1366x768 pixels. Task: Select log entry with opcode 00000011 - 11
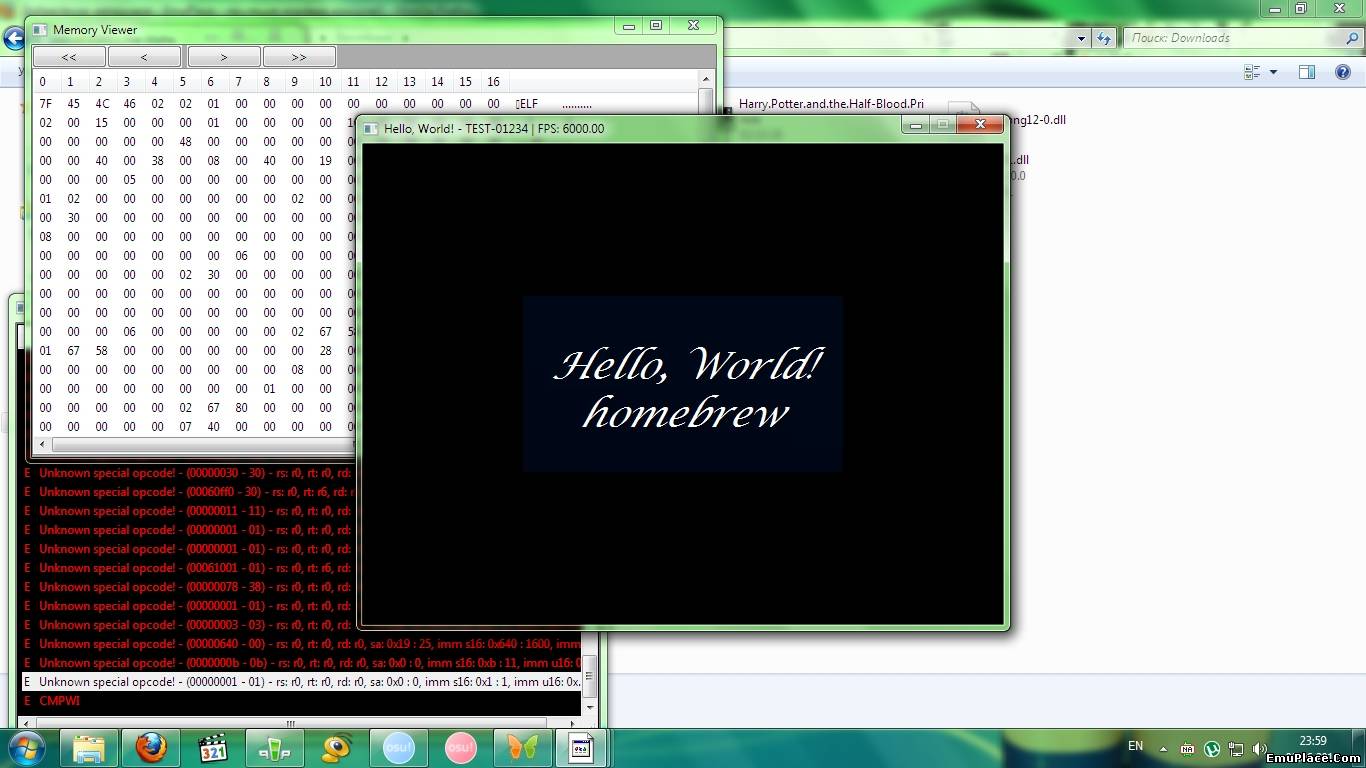(187, 511)
